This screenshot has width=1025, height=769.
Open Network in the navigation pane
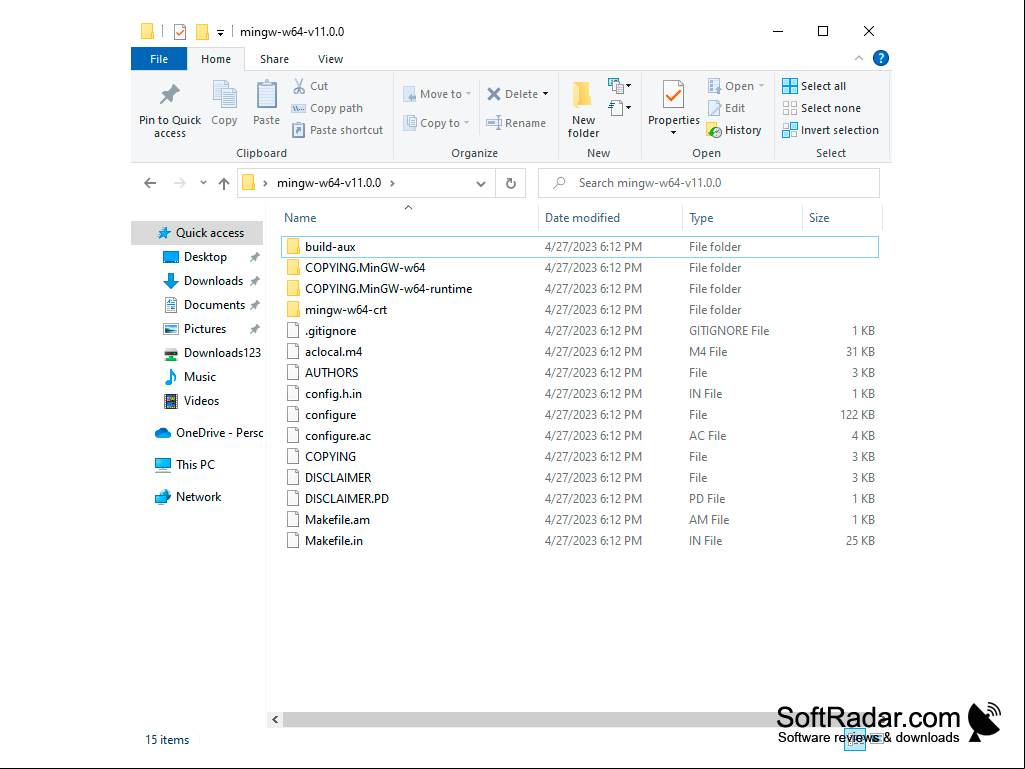[188, 497]
